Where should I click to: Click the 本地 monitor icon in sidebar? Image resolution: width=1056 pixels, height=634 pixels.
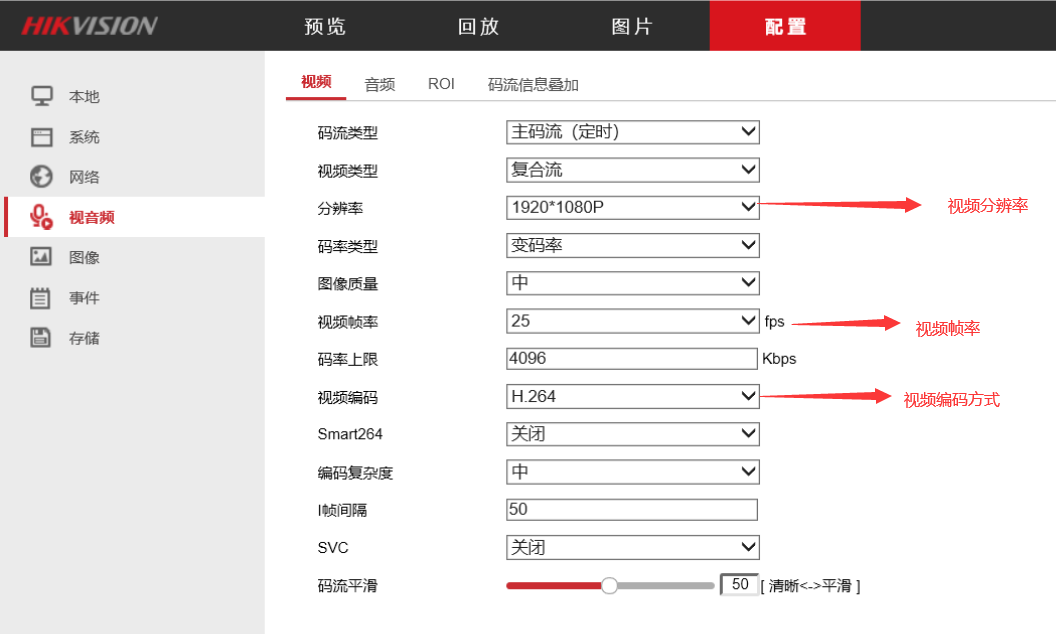pos(42,96)
